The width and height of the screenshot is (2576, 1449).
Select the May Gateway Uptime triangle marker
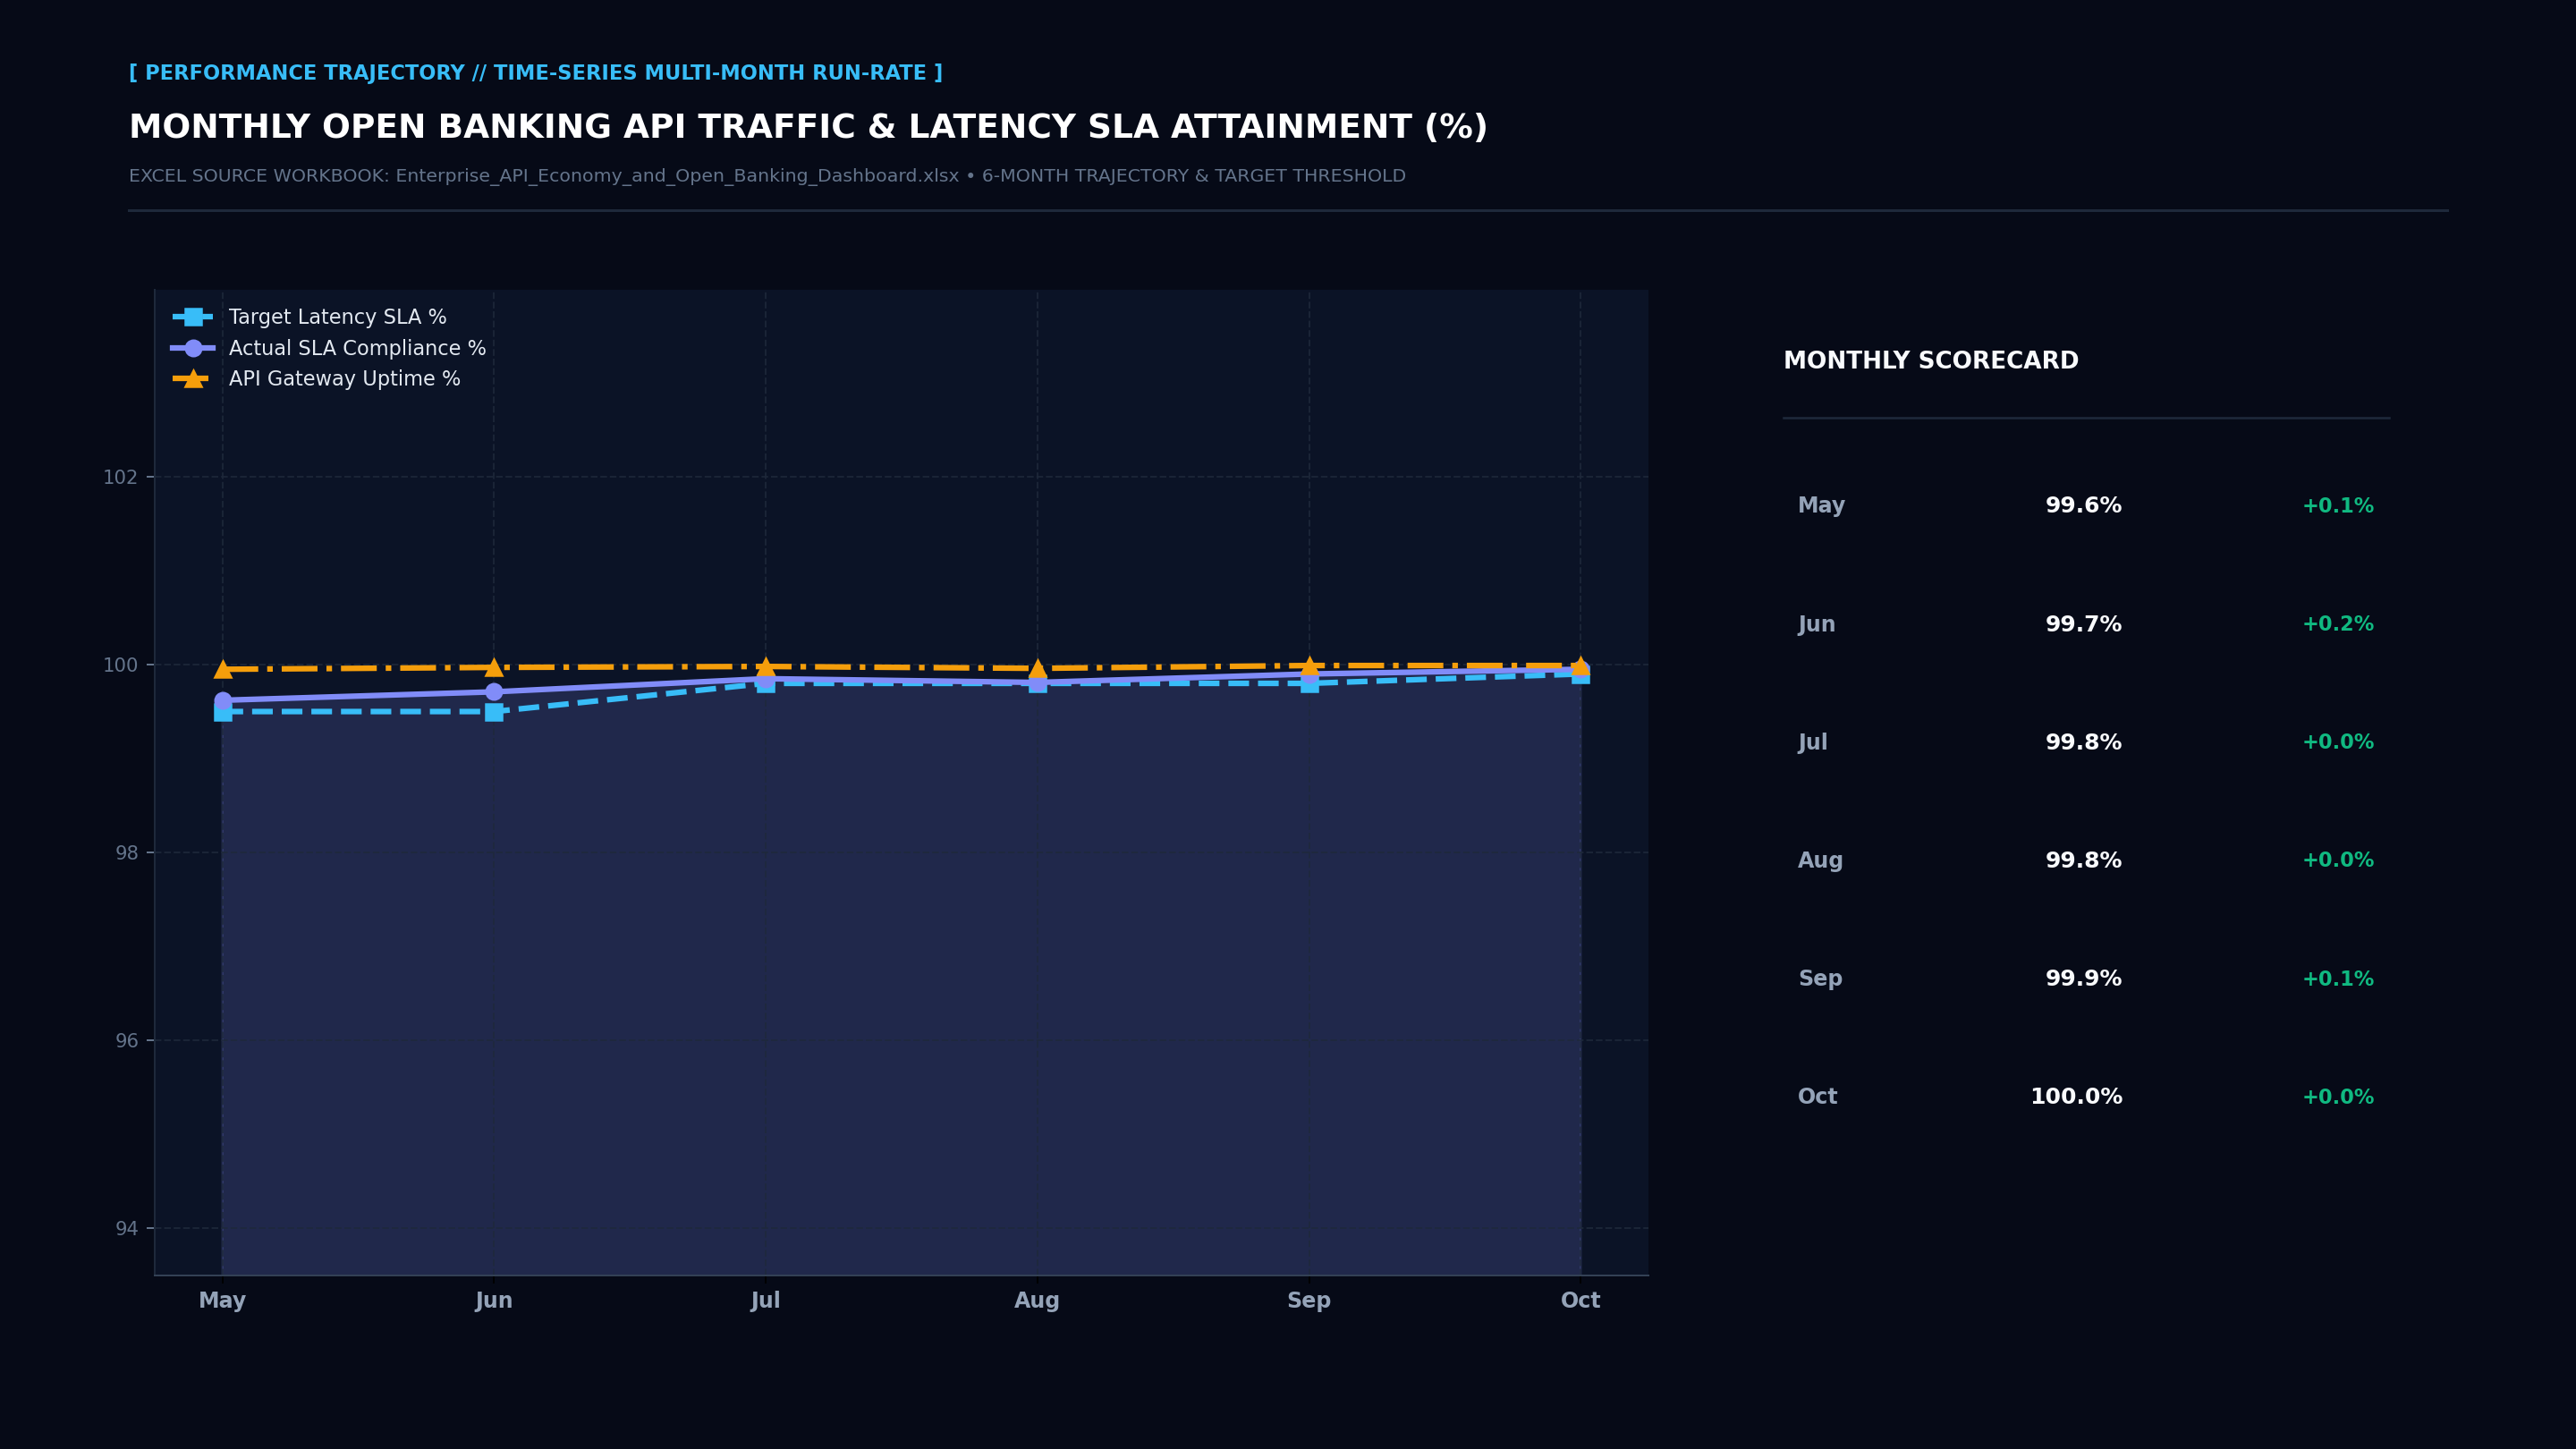point(222,669)
